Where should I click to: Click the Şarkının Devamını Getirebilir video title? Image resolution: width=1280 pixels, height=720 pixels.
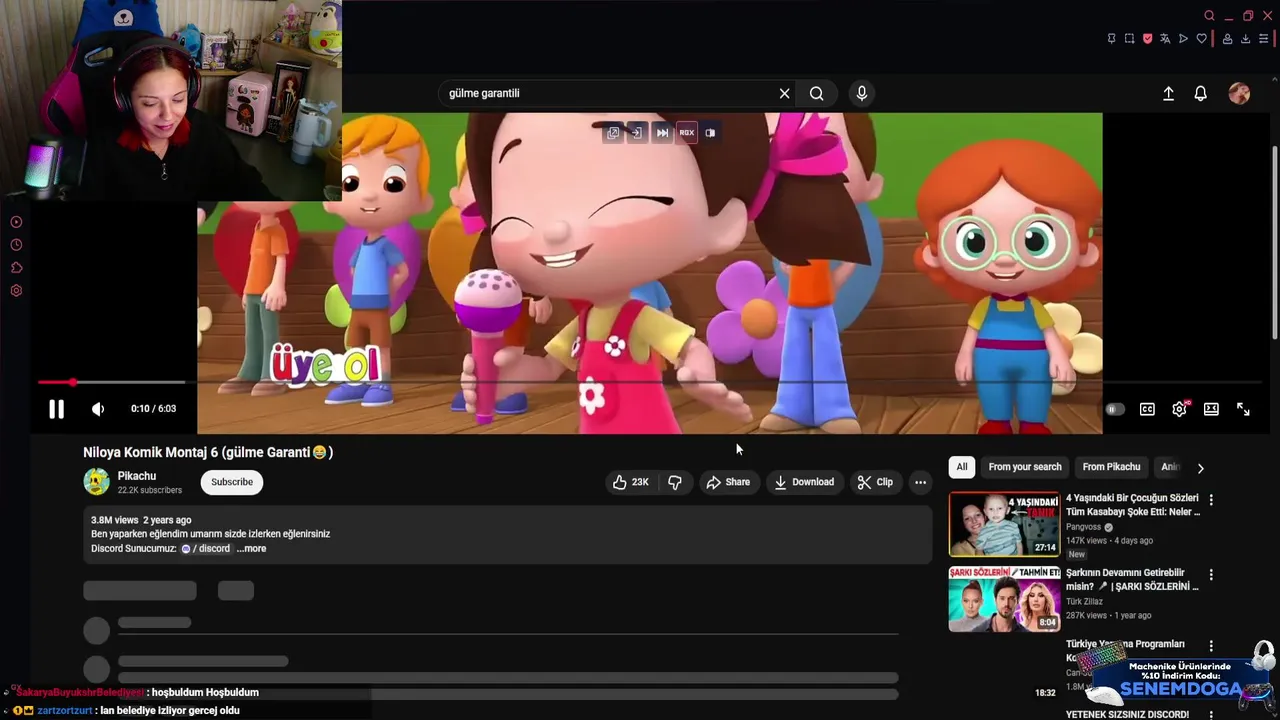1132,579
